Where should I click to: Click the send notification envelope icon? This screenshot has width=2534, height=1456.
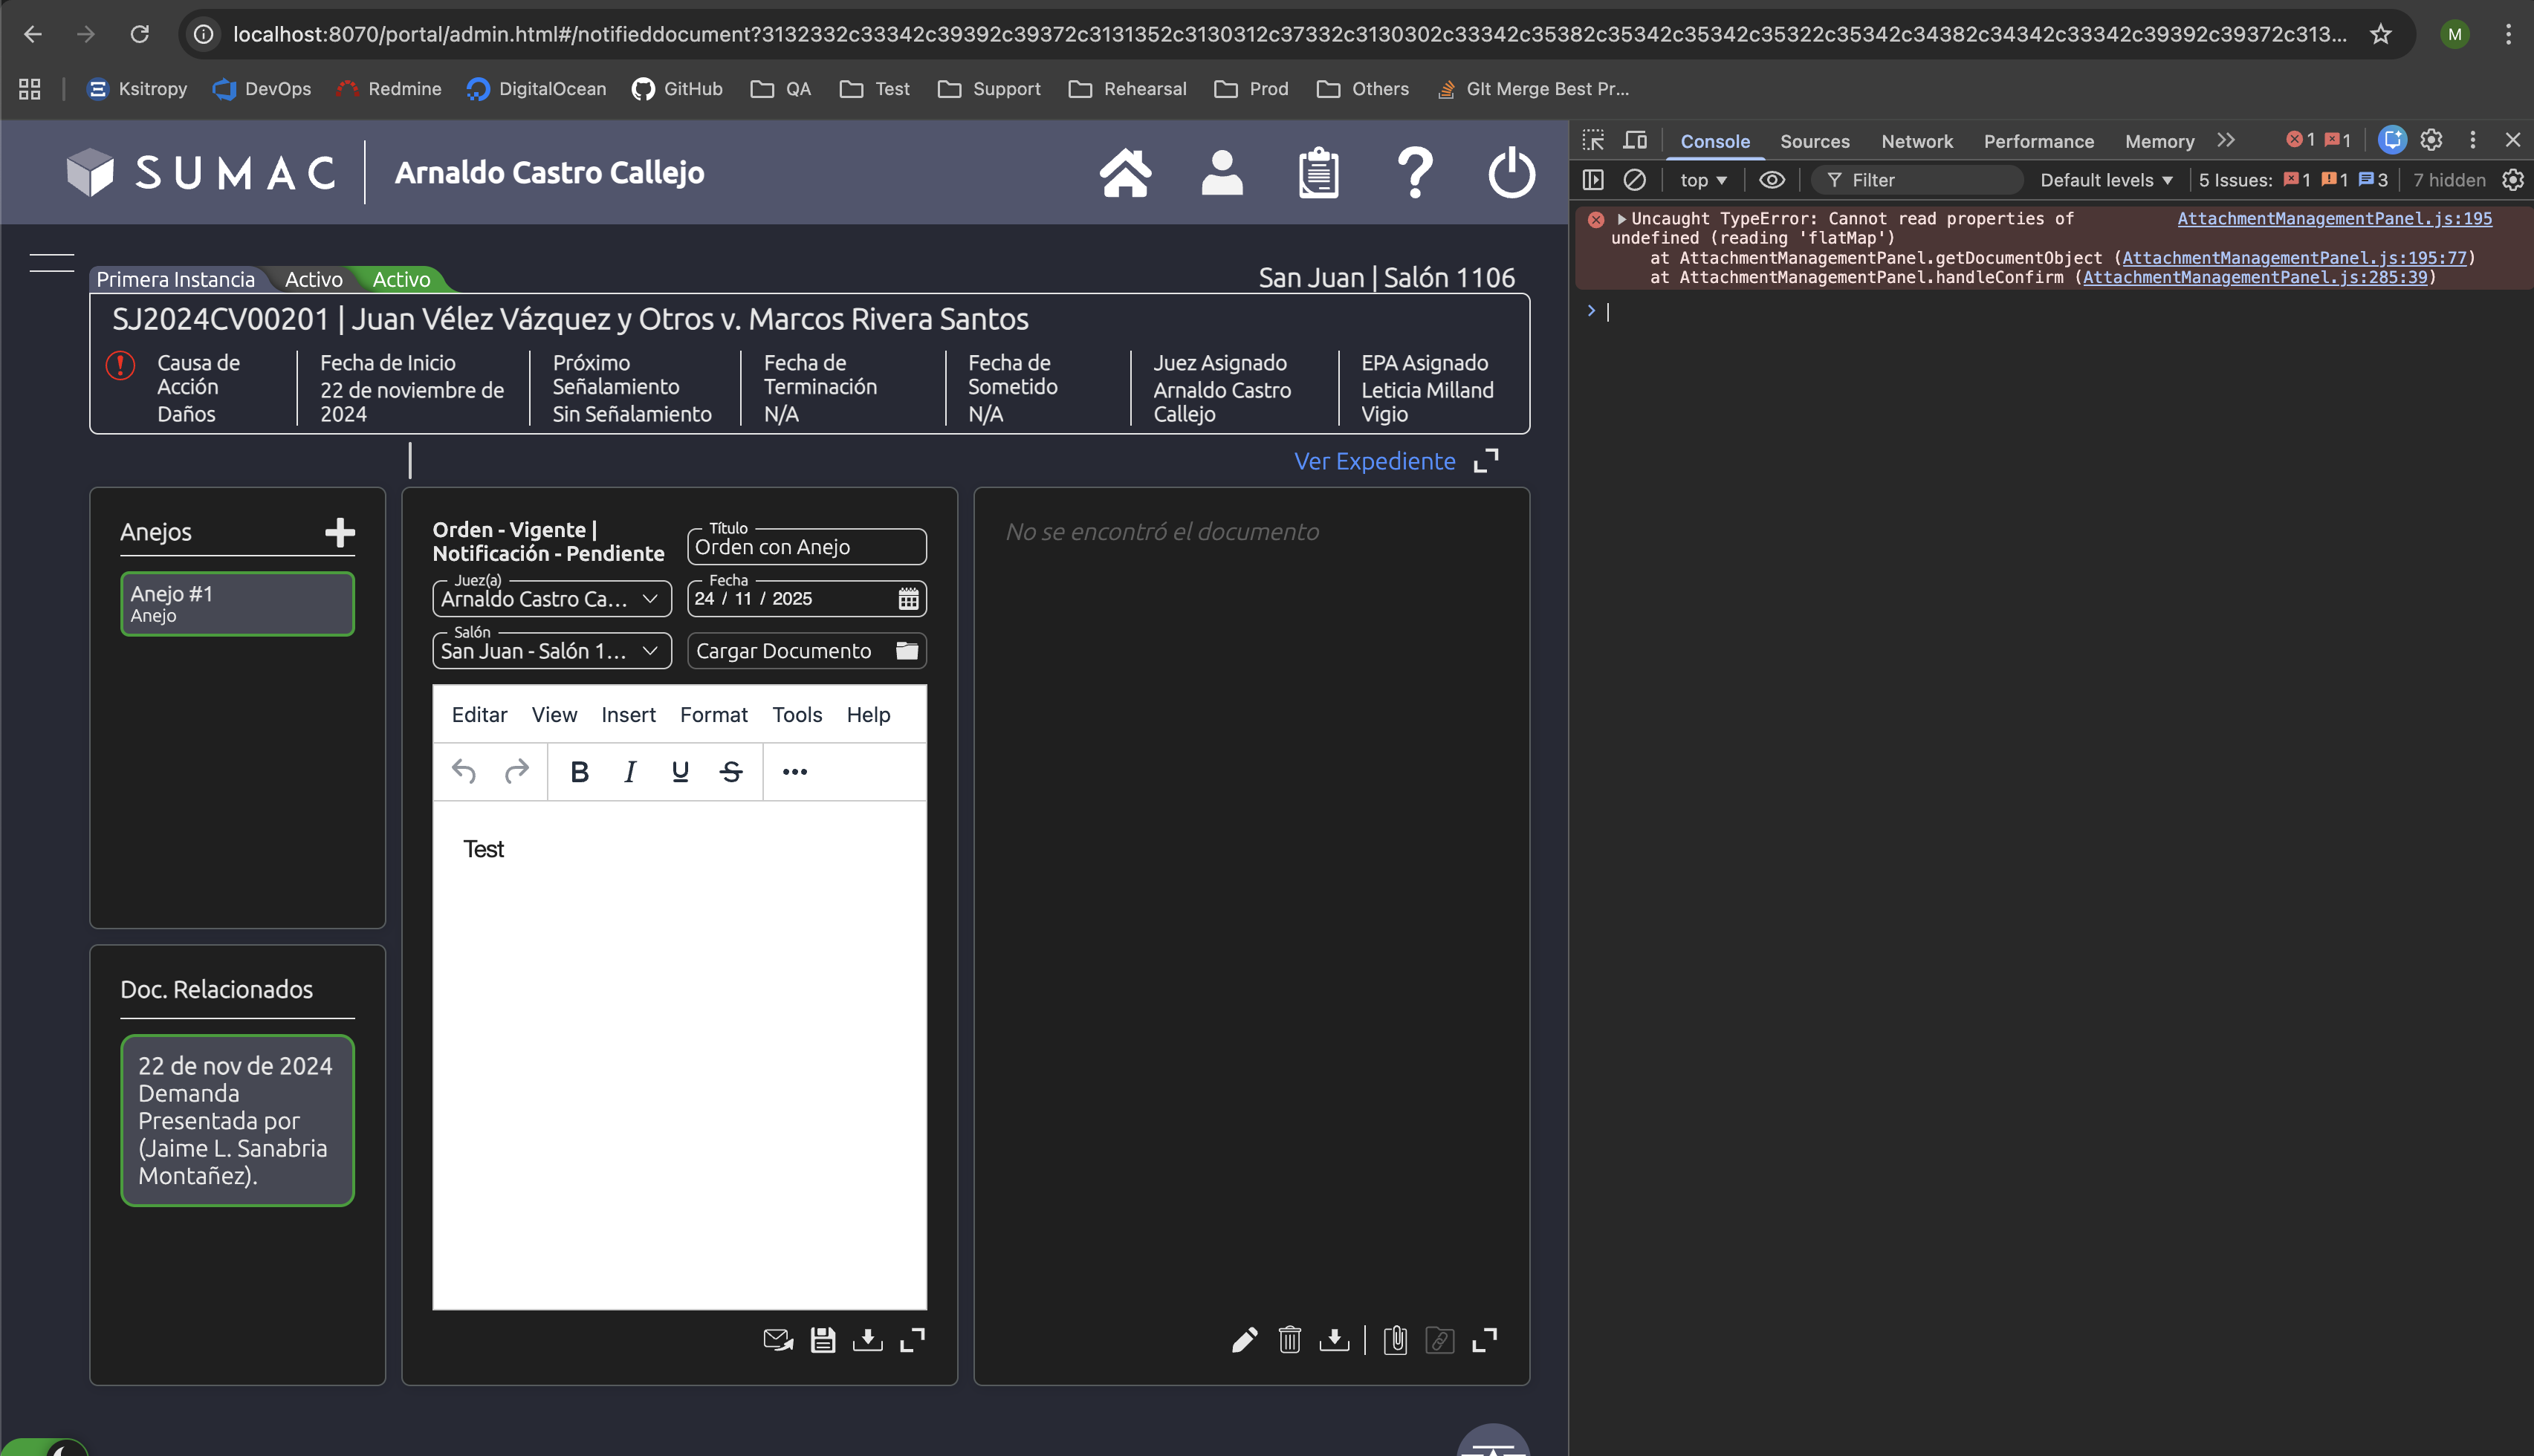click(778, 1340)
